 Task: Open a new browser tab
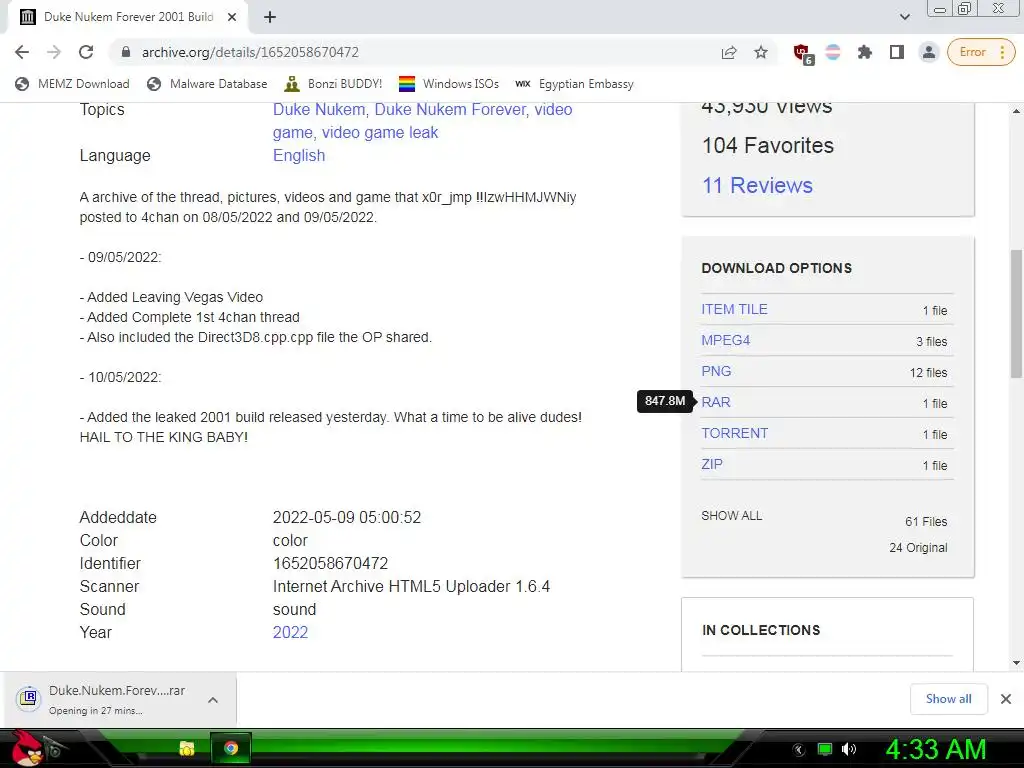(270, 17)
